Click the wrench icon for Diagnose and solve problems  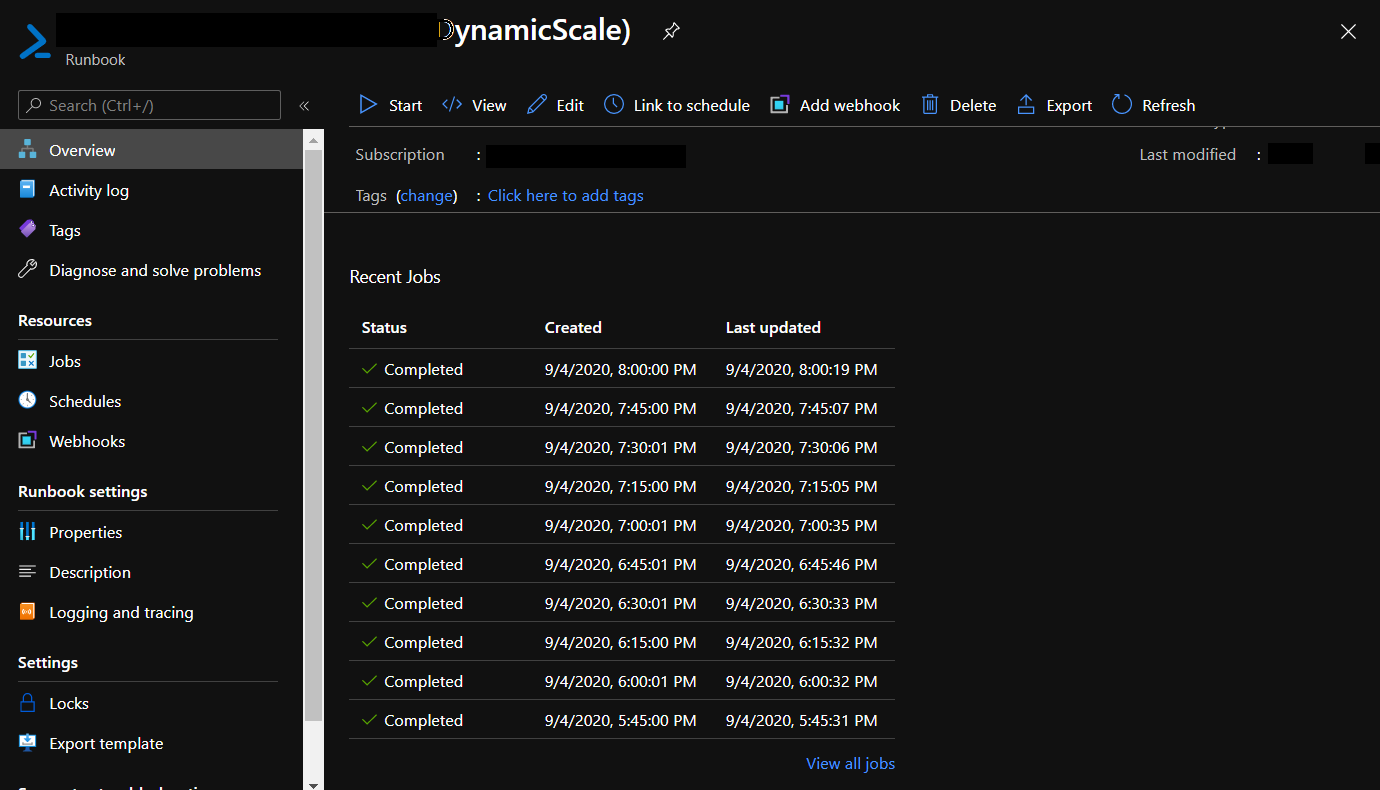28,270
